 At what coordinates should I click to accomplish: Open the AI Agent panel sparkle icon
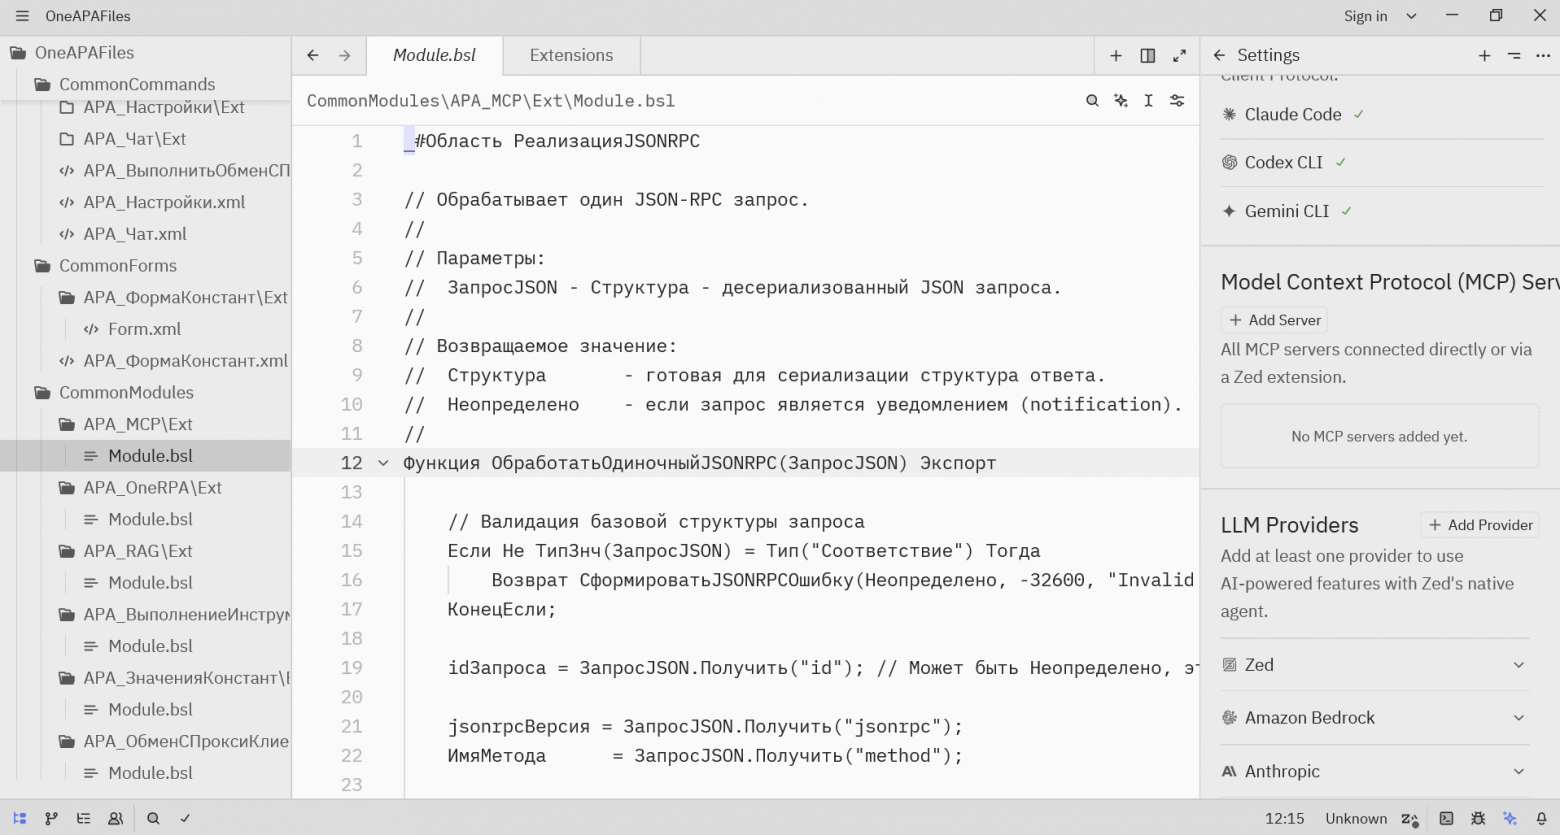pyautogui.click(x=1510, y=818)
